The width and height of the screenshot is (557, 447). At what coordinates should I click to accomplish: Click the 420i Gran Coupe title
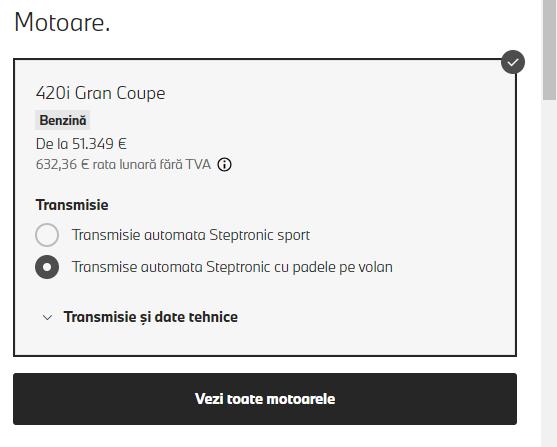(x=101, y=93)
